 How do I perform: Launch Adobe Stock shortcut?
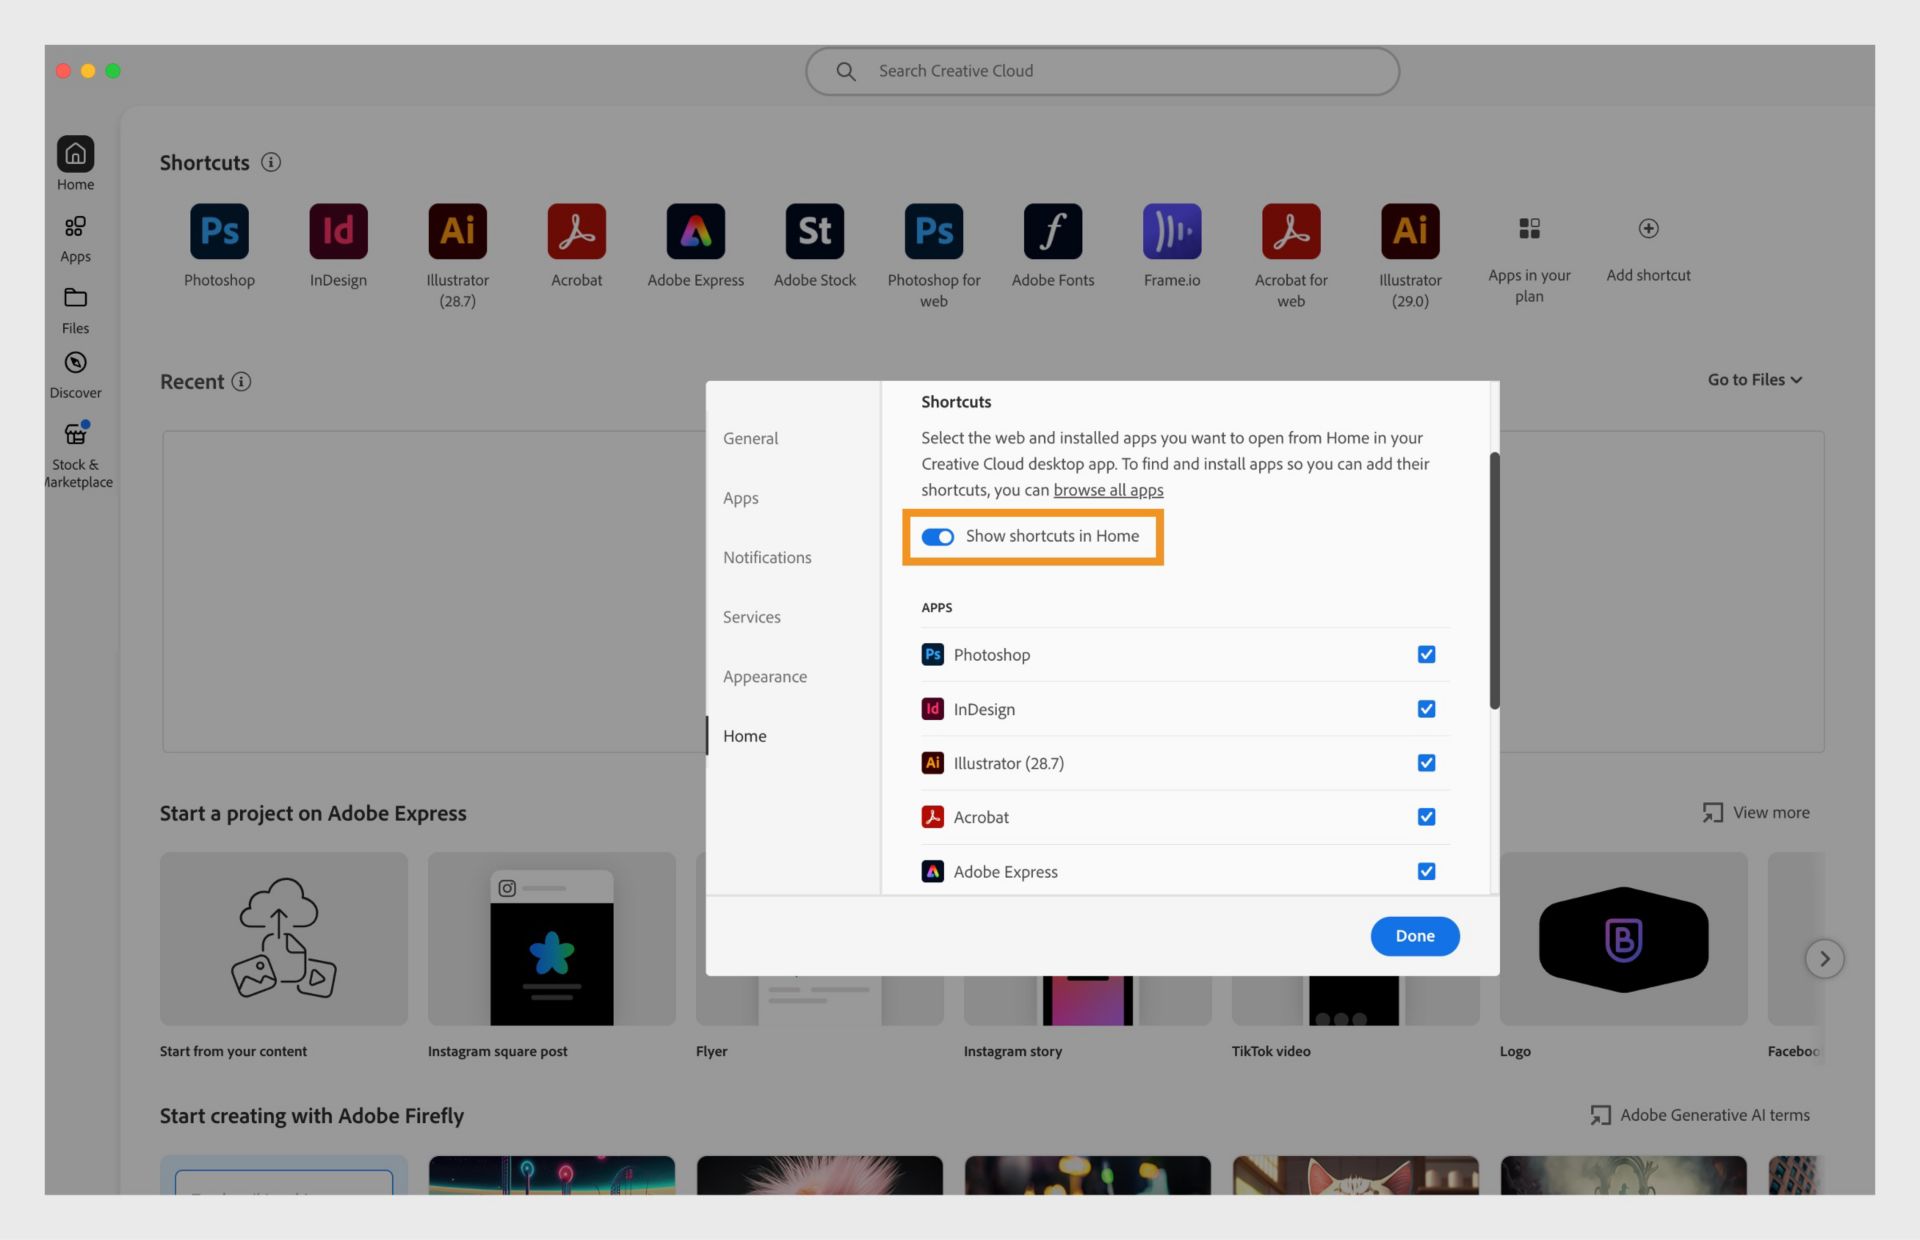(x=814, y=231)
